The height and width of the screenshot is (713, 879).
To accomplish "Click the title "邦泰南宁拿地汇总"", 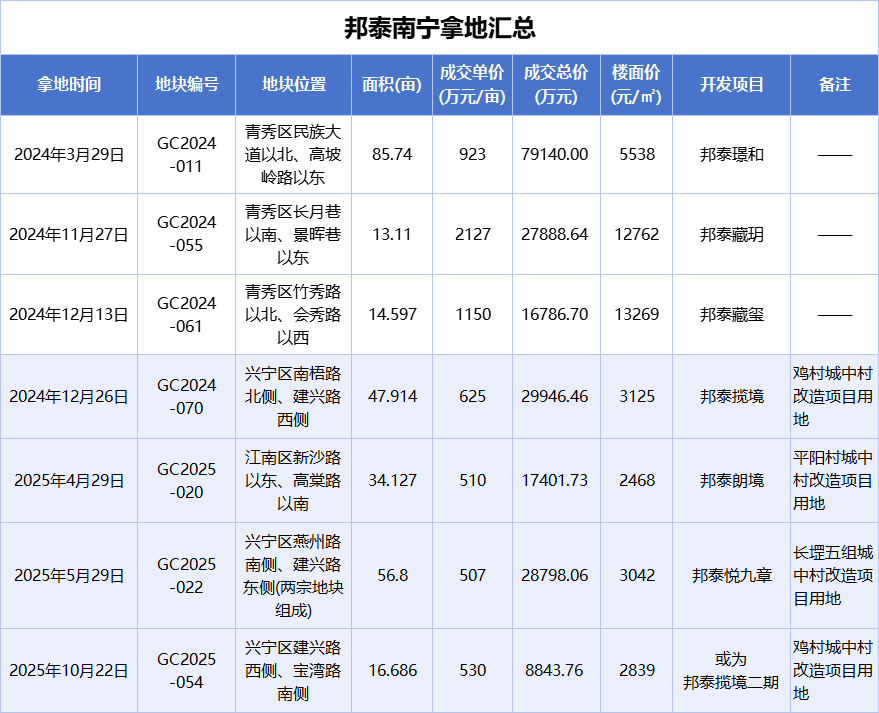I will tap(439, 27).
